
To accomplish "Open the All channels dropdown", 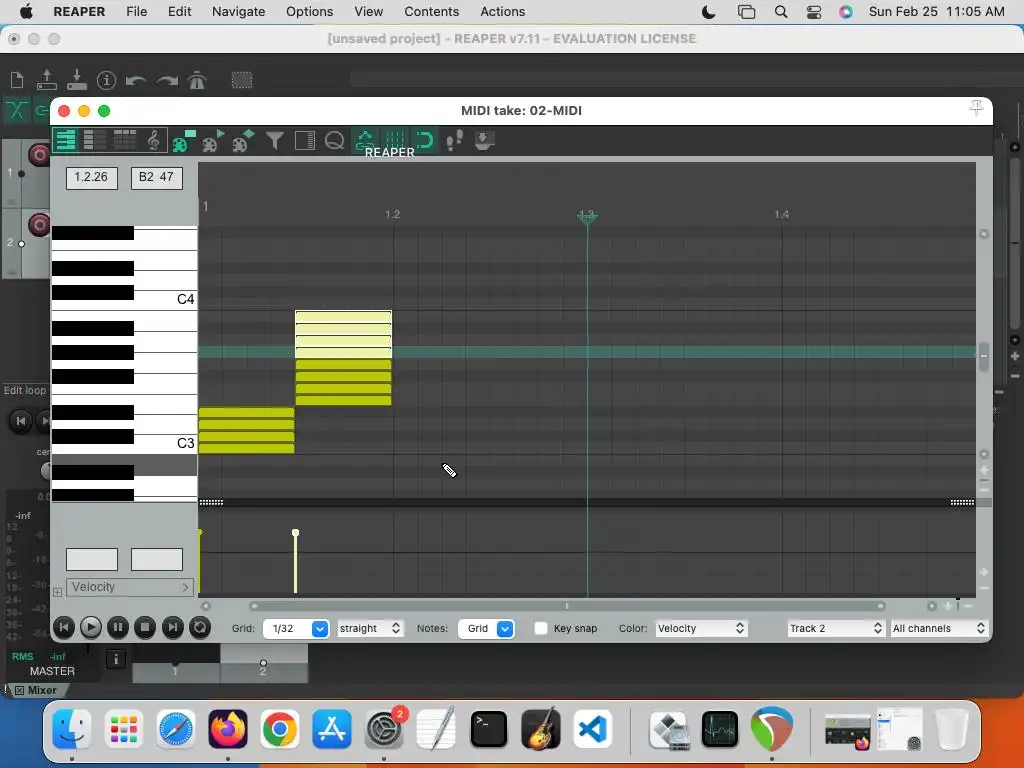I will pyautogui.click(x=939, y=628).
